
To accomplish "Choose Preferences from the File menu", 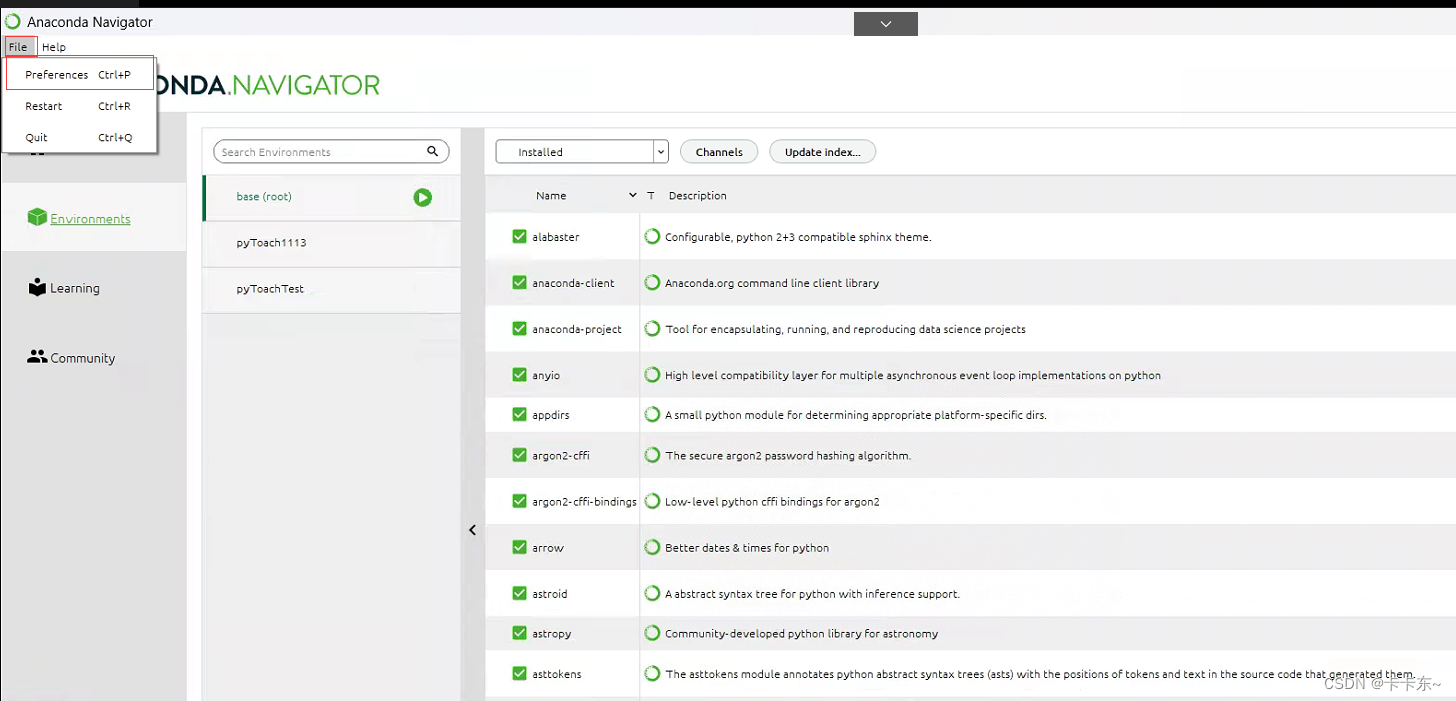I will click(x=79, y=74).
